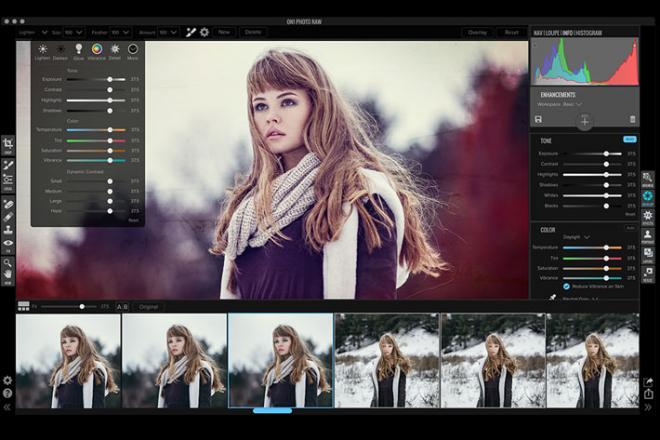Click the New button in top toolbar
Viewport: 660px width, 440px height.
click(x=224, y=32)
